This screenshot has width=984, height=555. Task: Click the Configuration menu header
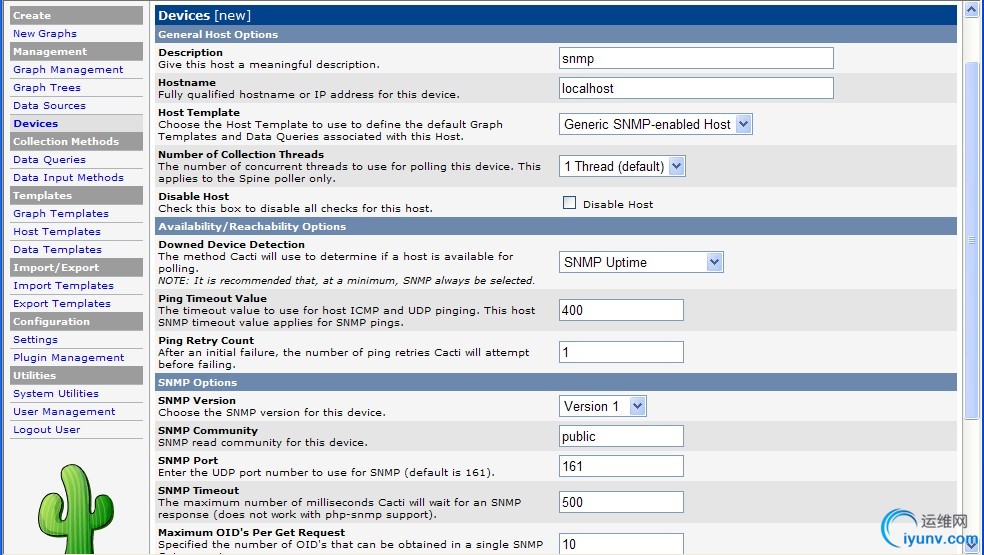[x=77, y=321]
